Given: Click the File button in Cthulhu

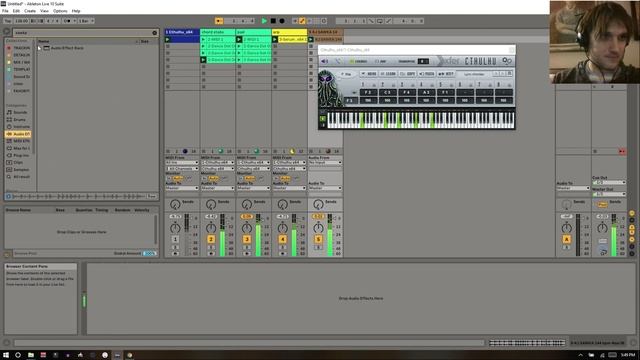Looking at the screenshot, I should tap(346, 74).
